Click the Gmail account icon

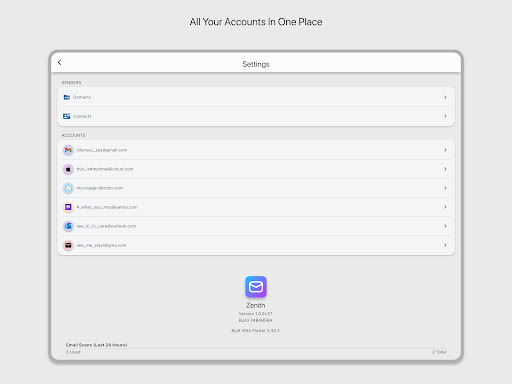[68, 150]
